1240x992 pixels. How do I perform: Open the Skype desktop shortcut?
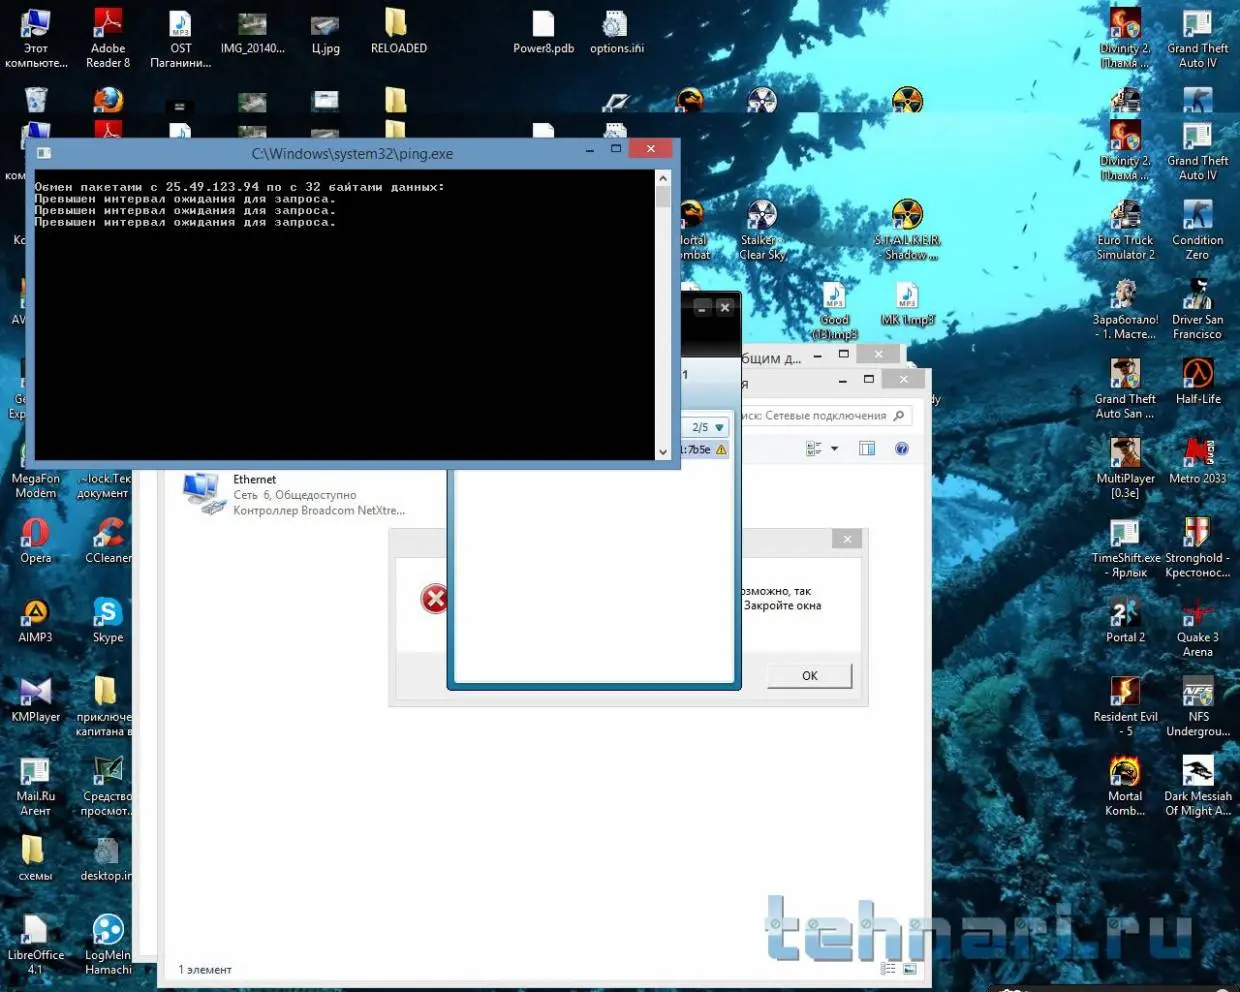(108, 621)
